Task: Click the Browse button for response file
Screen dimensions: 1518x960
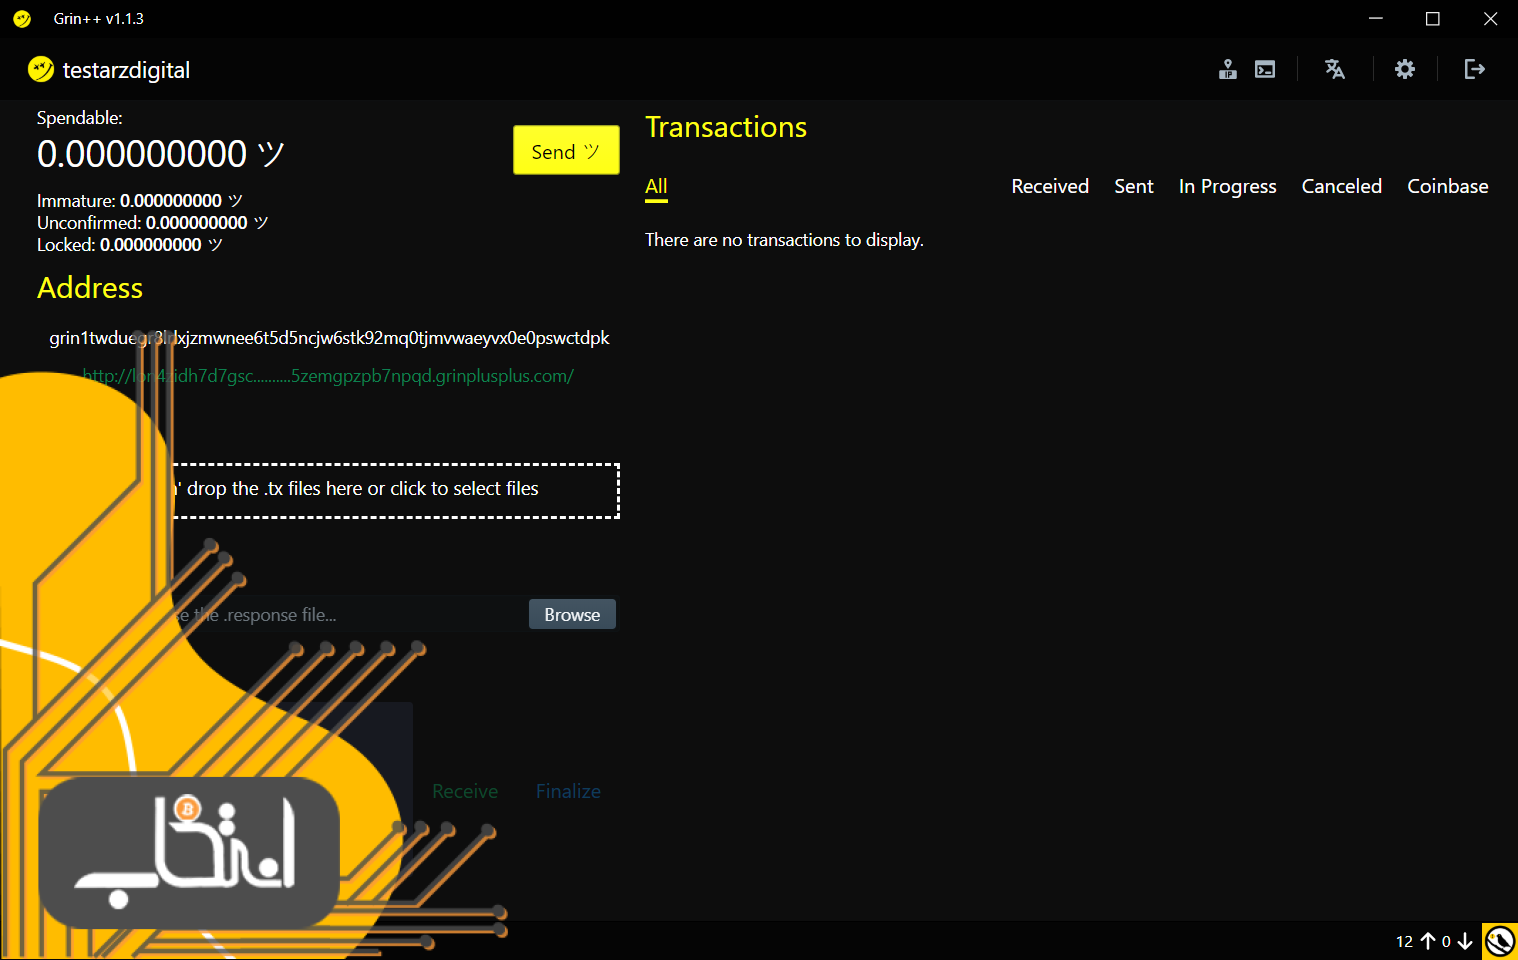Action: [572, 614]
